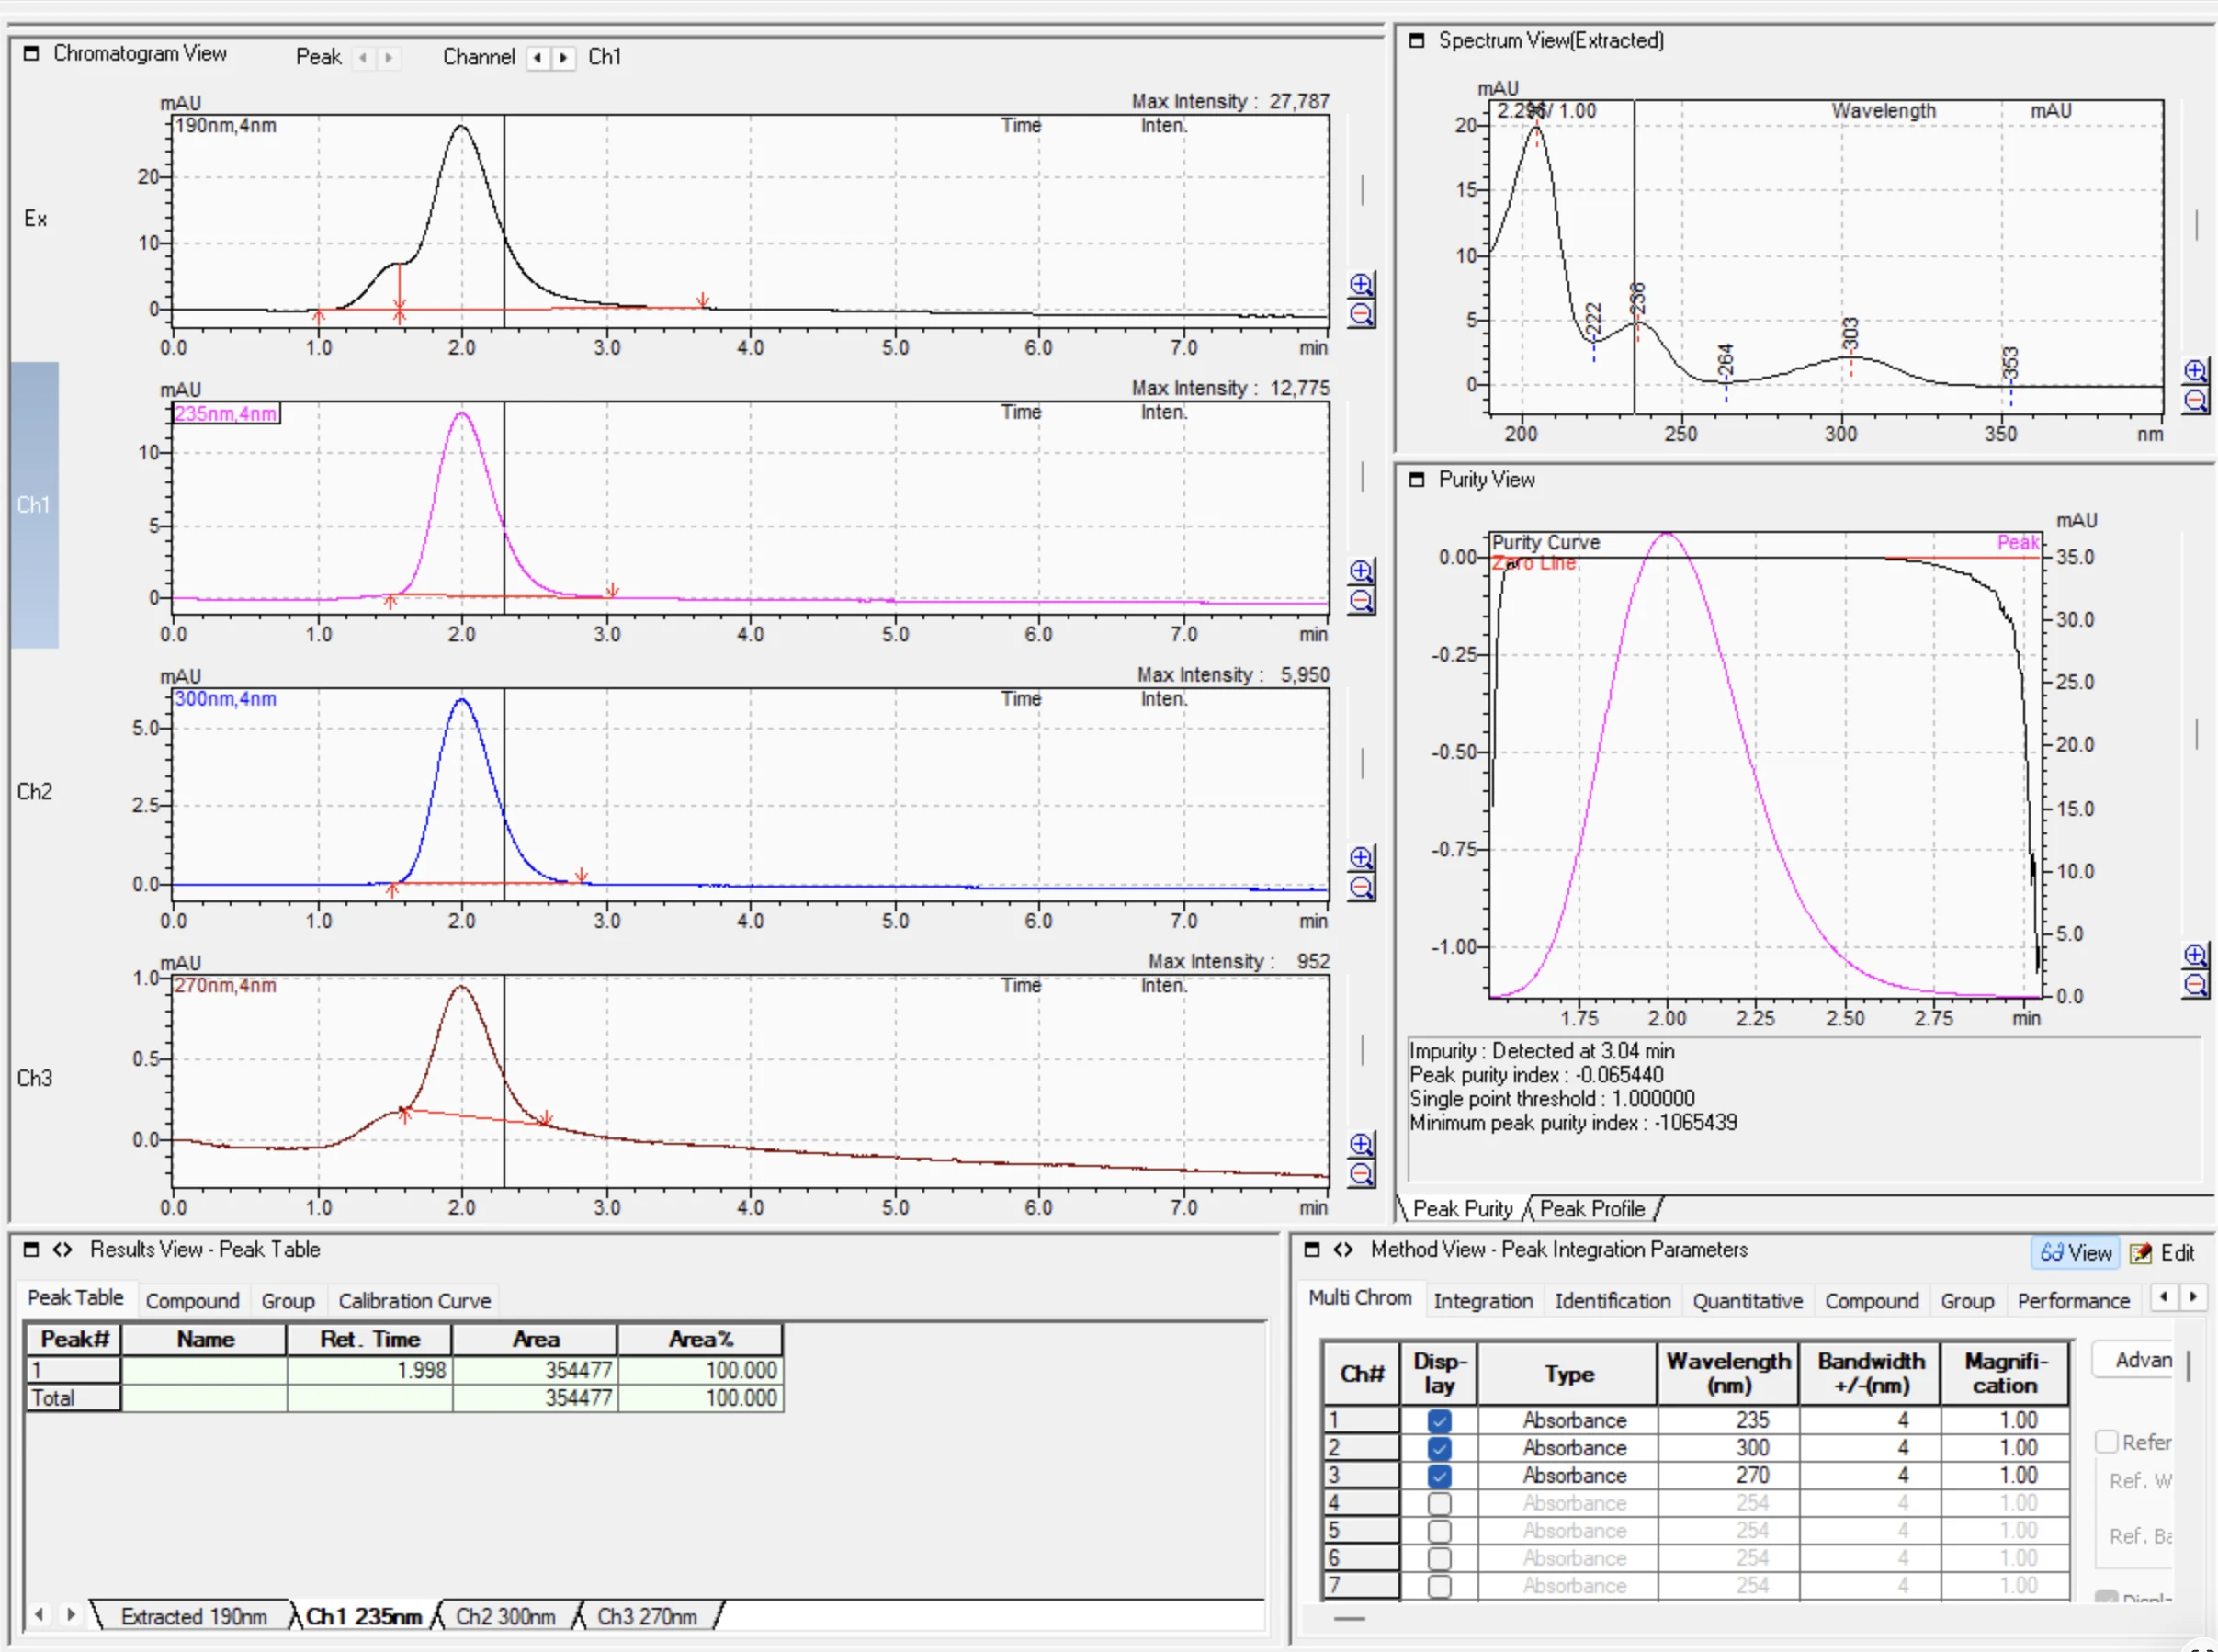Zoom in on the 190nm extracted chromatogram
2218x1652 pixels.
click(x=1361, y=284)
